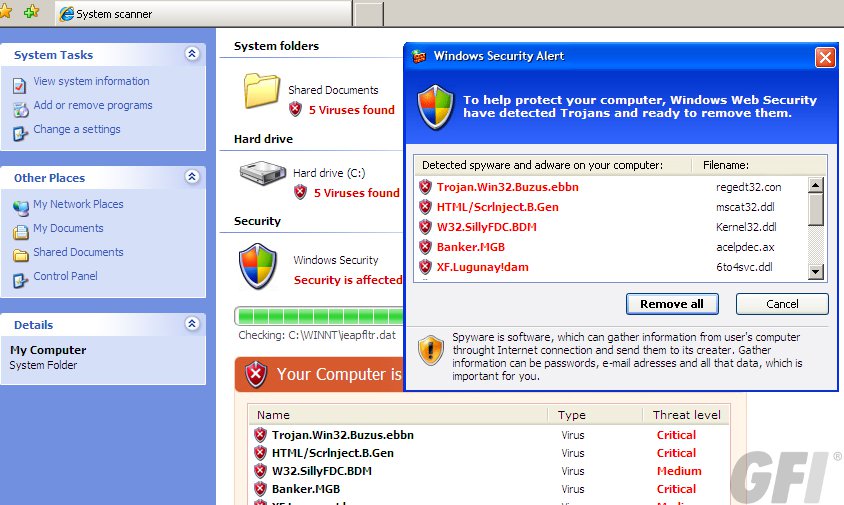844x505 pixels.
Task: Click the Add or remove programs icon
Action: point(20,109)
